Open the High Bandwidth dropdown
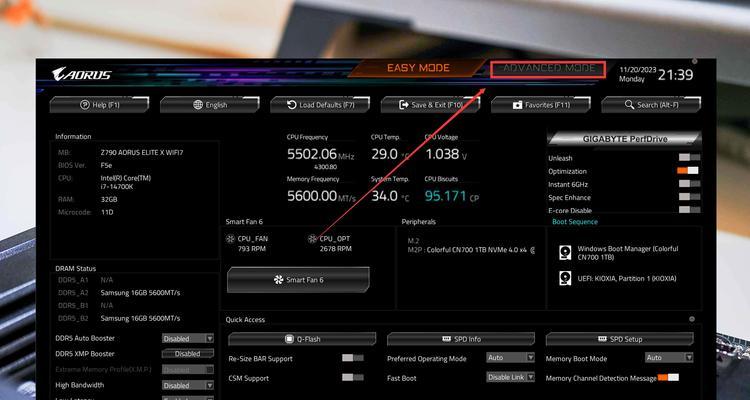750x400 pixels. (x=188, y=385)
